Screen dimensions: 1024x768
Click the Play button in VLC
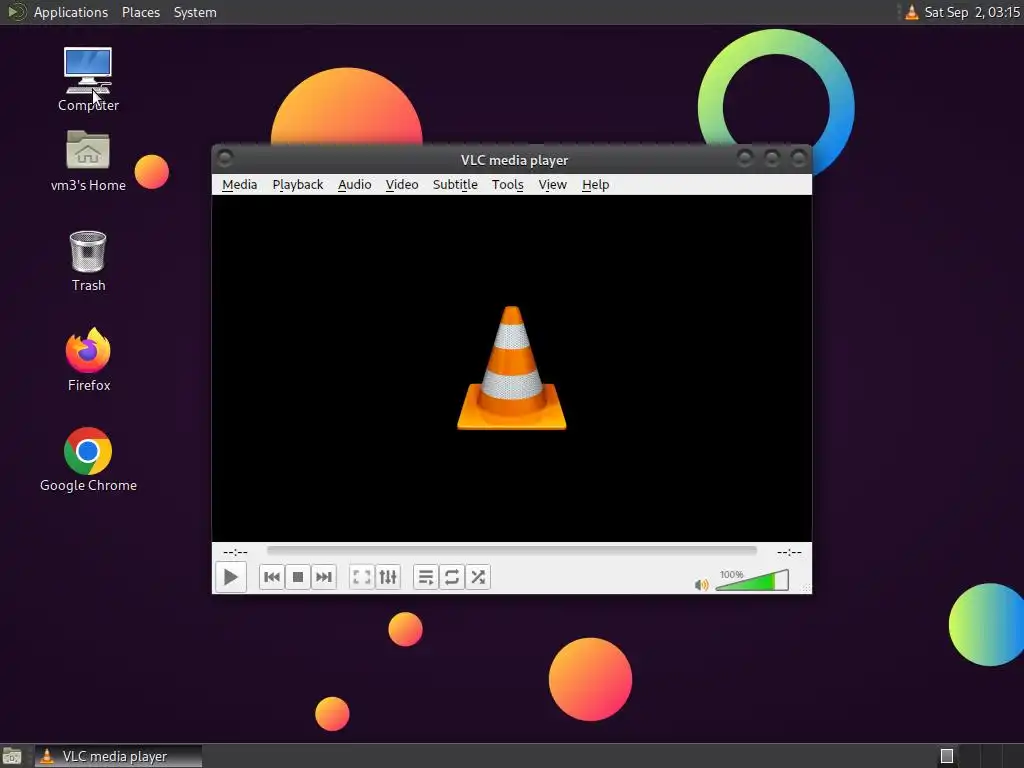(231, 577)
